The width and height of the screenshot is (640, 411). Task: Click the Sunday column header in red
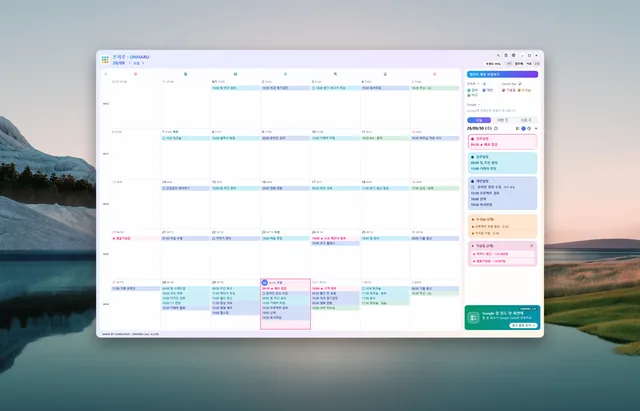pyautogui.click(x=136, y=74)
